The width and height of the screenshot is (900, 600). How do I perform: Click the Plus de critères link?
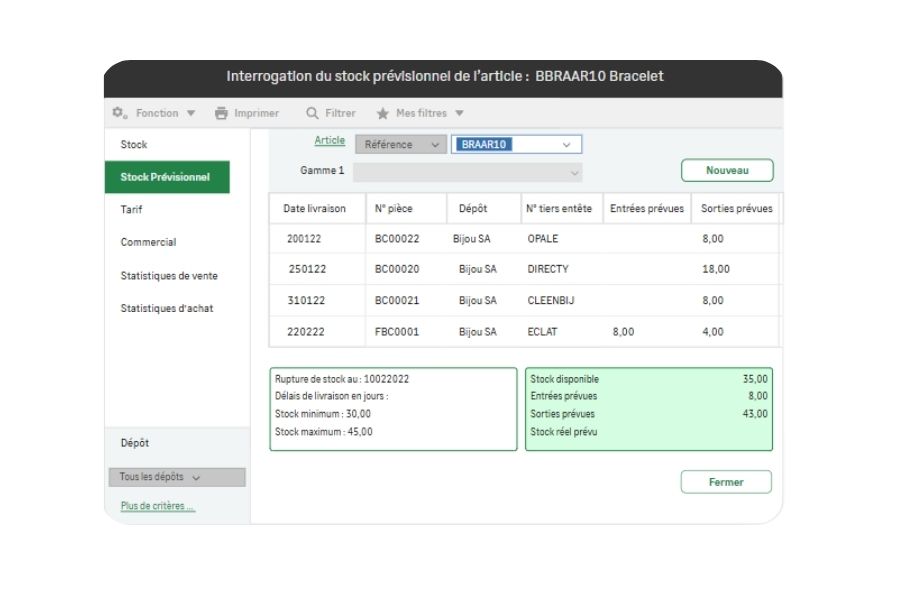pos(158,506)
